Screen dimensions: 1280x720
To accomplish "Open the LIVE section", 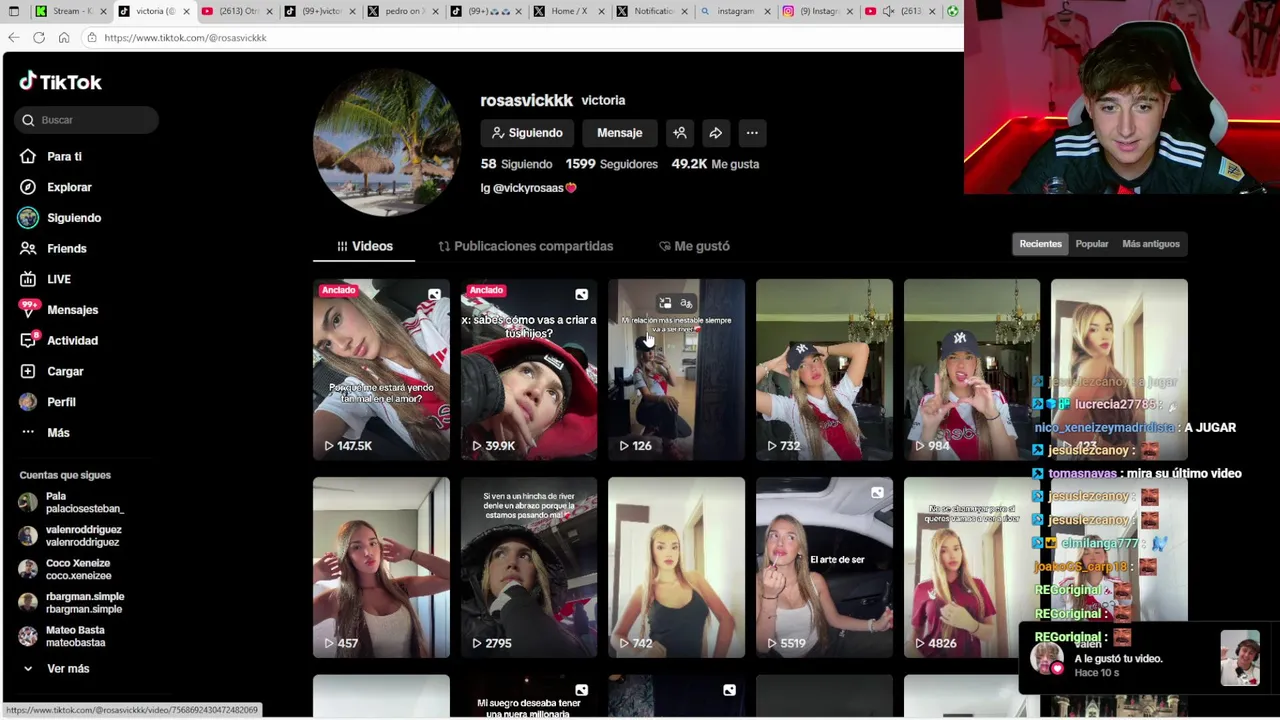I will pos(59,279).
